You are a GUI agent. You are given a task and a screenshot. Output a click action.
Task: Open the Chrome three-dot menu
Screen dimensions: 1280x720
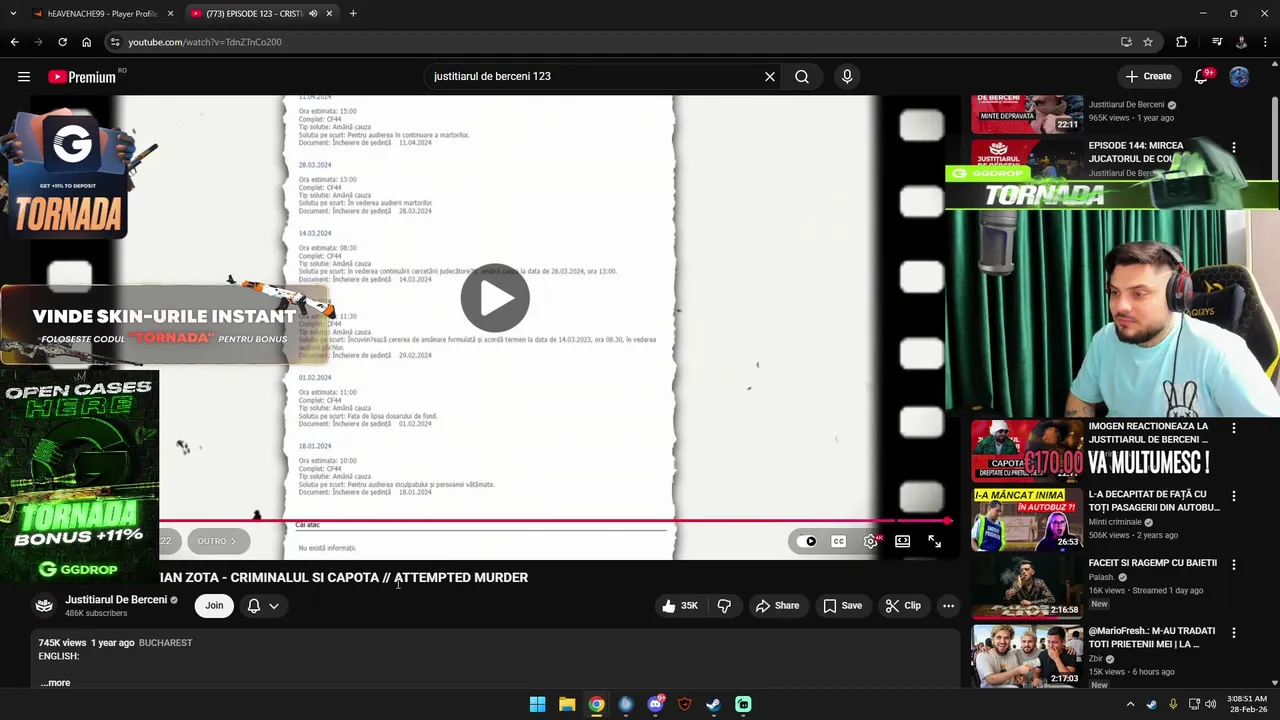tap(1265, 42)
